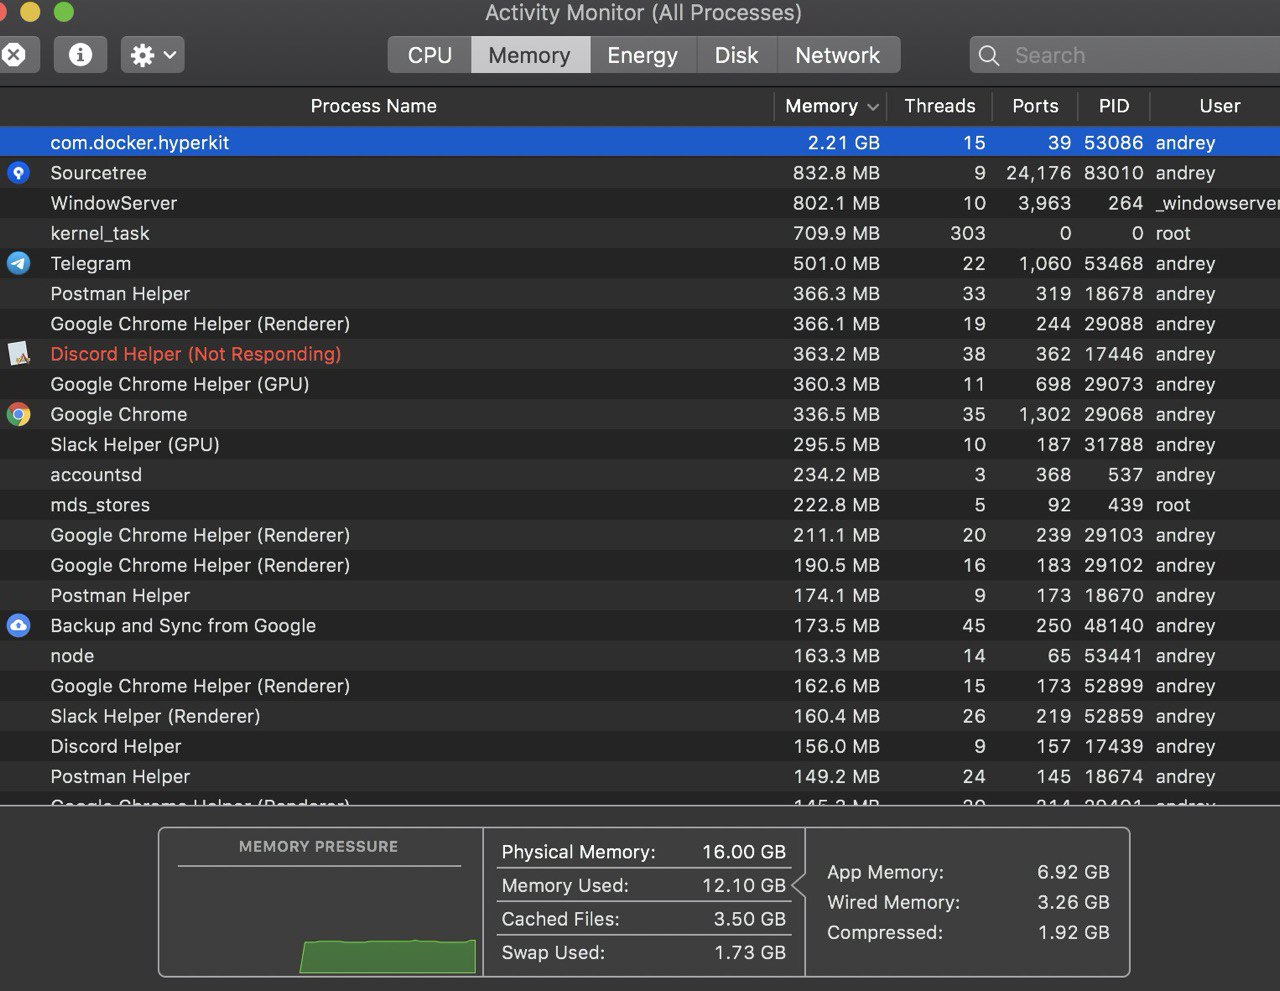Select Slack Helper (GPU) process

click(135, 444)
